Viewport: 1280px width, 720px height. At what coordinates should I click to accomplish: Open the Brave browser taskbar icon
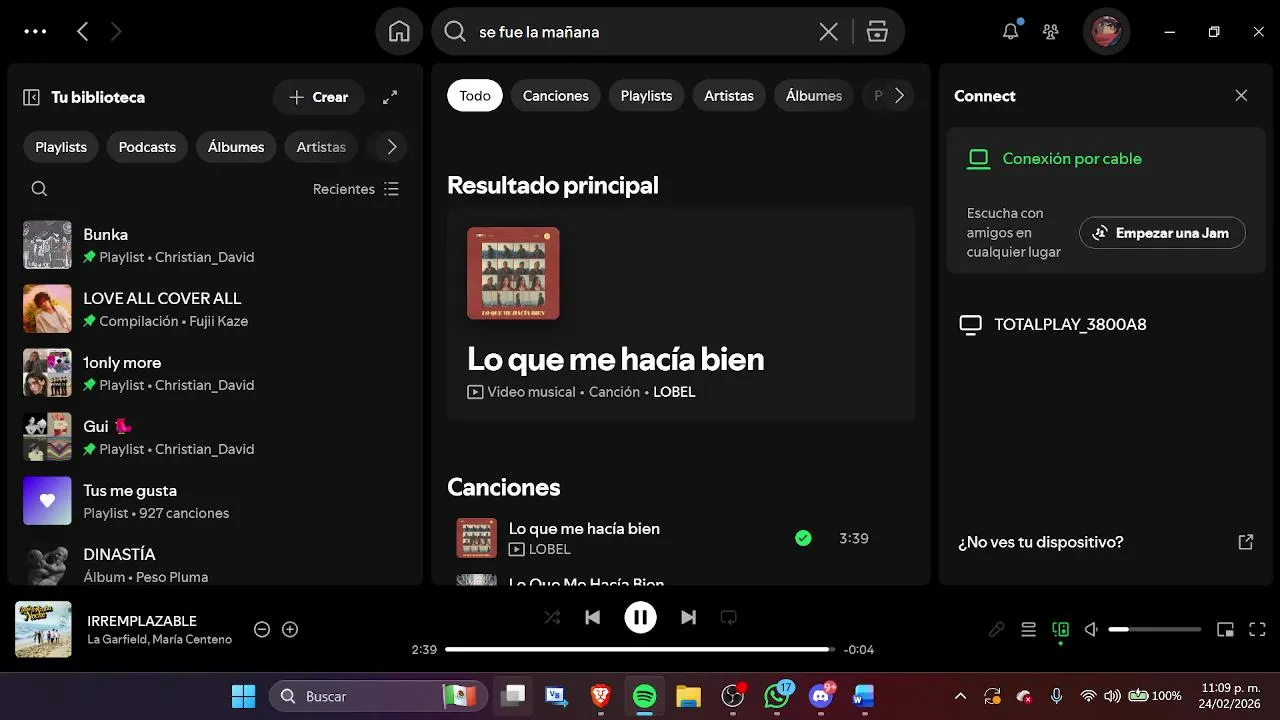(x=600, y=696)
